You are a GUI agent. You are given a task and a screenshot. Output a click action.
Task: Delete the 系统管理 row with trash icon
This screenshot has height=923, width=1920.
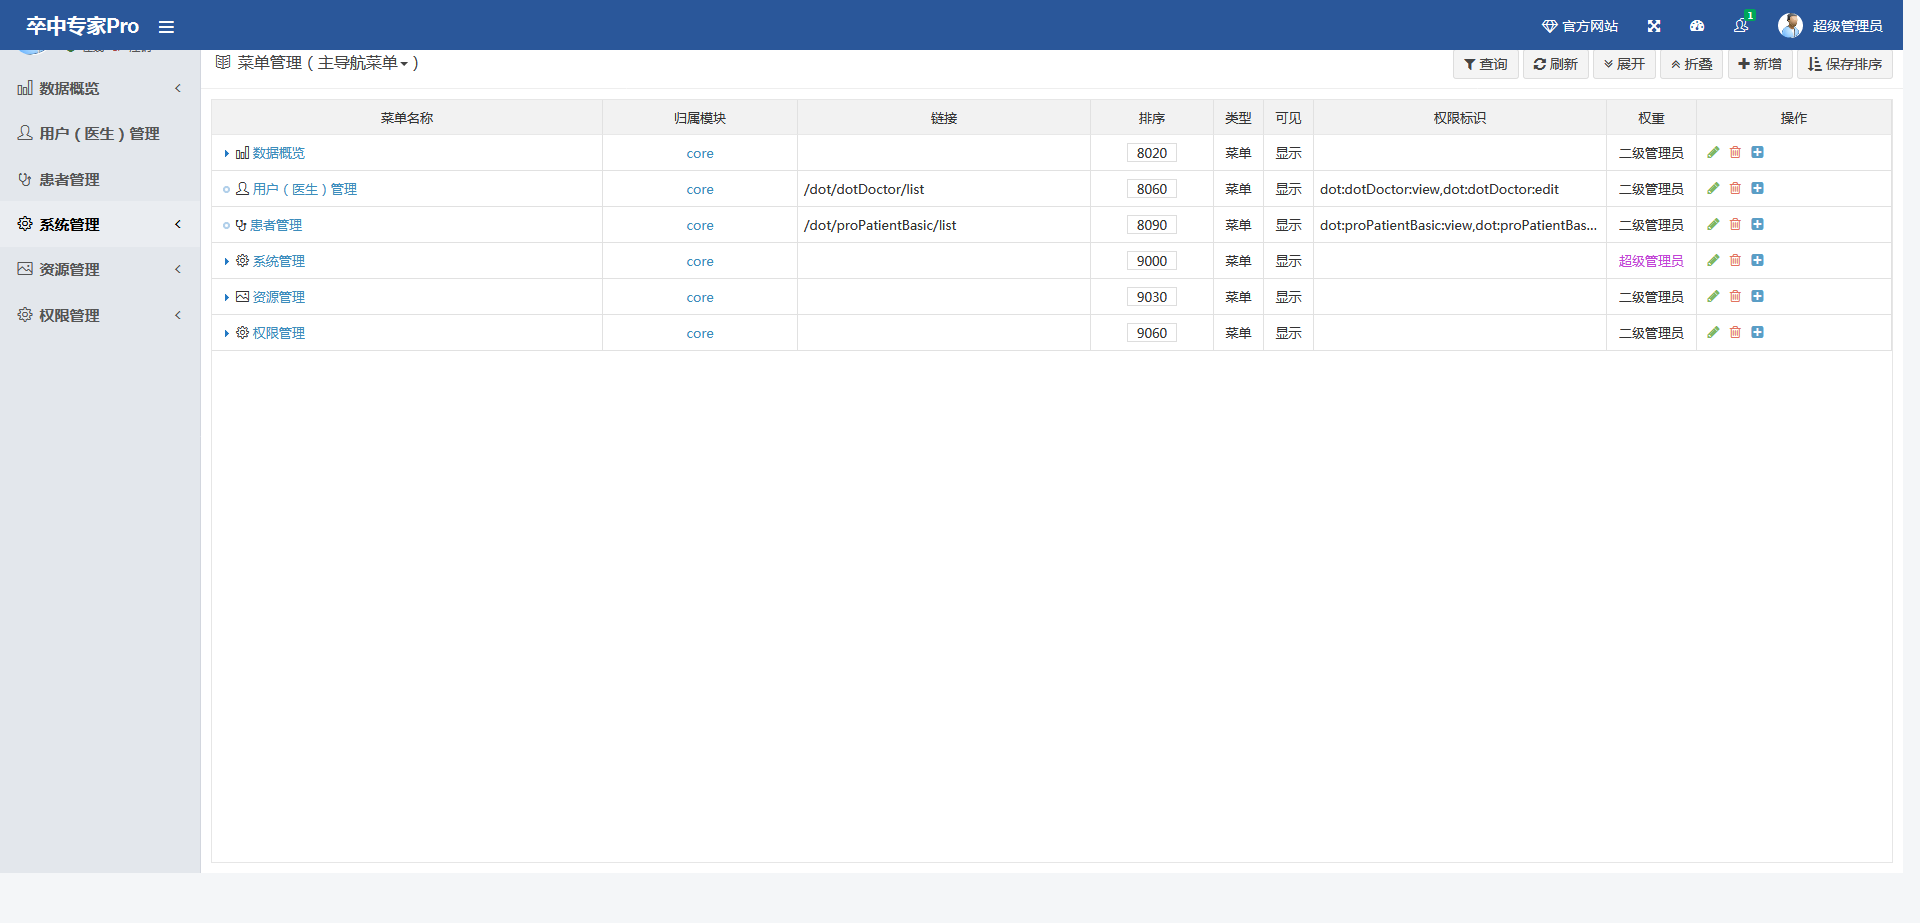pyautogui.click(x=1735, y=260)
